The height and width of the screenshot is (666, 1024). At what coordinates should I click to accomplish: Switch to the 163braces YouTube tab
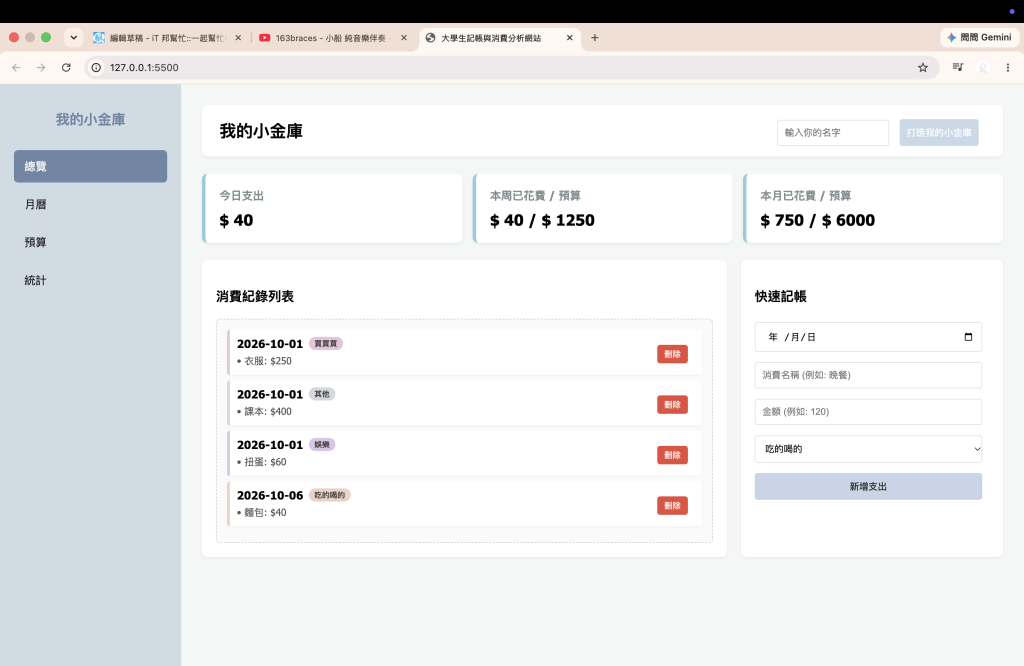[334, 38]
